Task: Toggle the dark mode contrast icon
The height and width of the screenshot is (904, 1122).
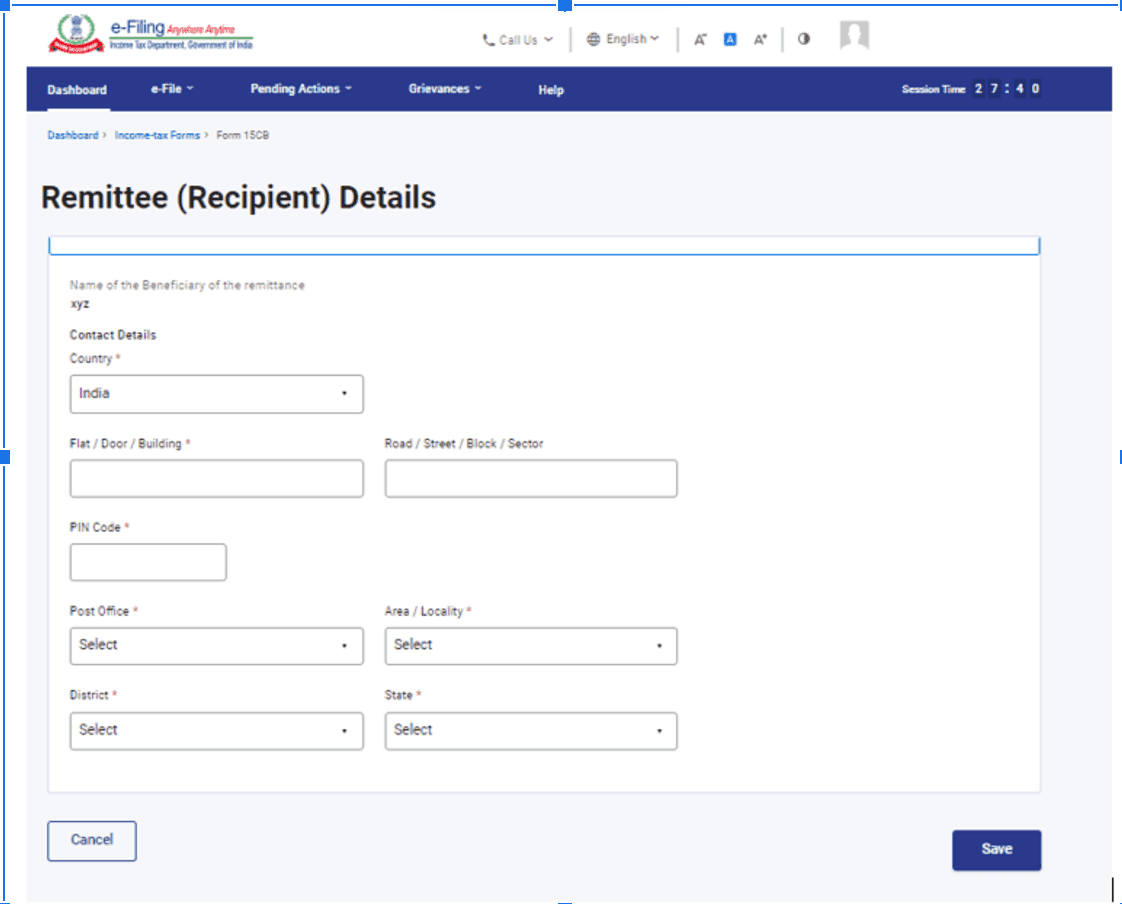Action: point(804,39)
